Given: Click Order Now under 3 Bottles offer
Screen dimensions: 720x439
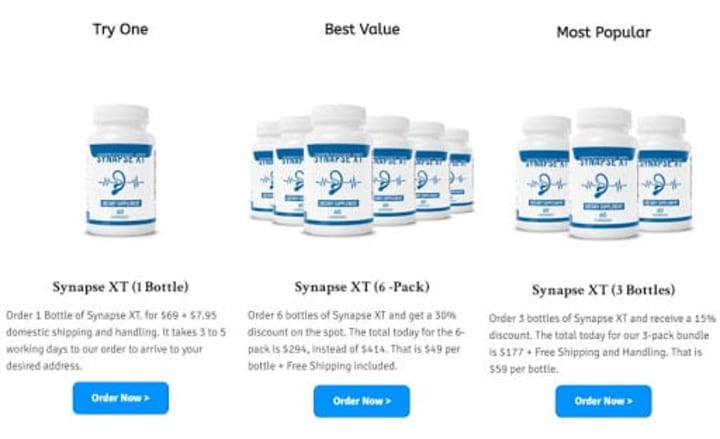Looking at the screenshot, I should (603, 401).
